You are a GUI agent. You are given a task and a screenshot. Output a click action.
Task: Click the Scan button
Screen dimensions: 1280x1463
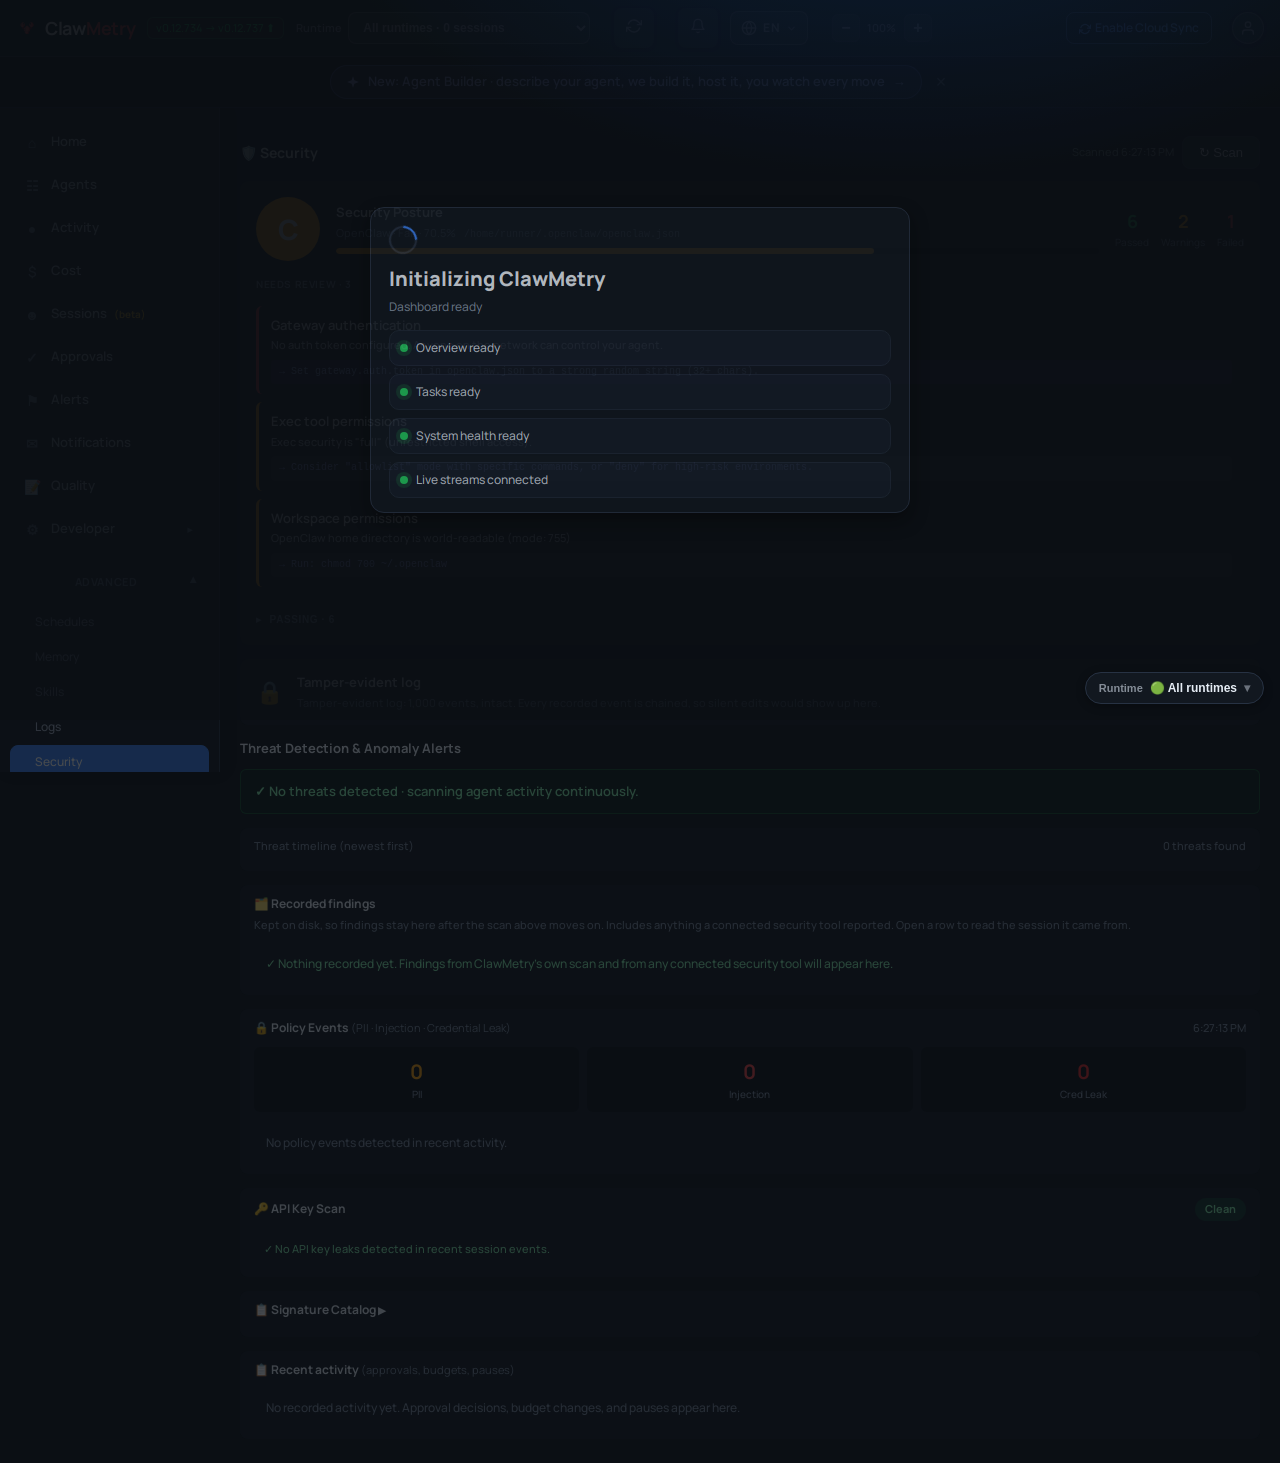pos(1220,153)
